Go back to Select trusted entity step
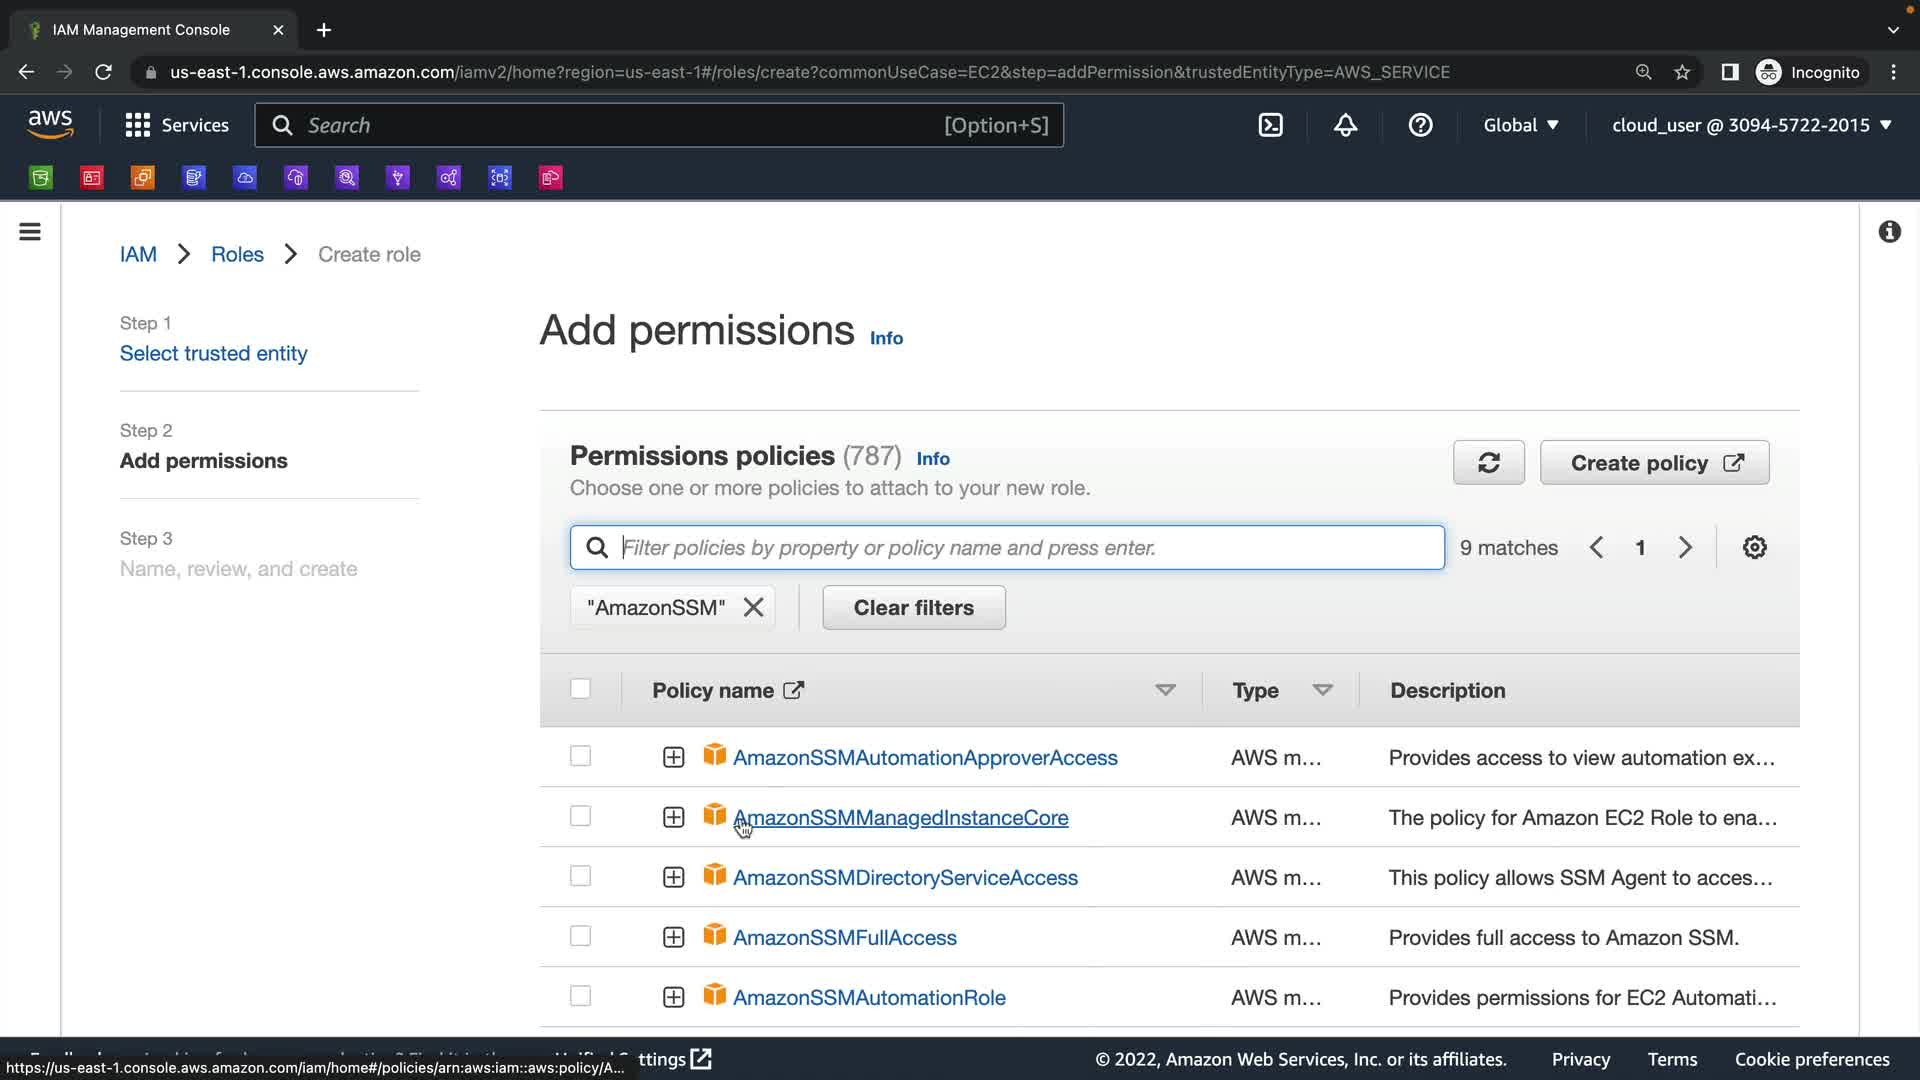The image size is (1920, 1080). (x=213, y=354)
